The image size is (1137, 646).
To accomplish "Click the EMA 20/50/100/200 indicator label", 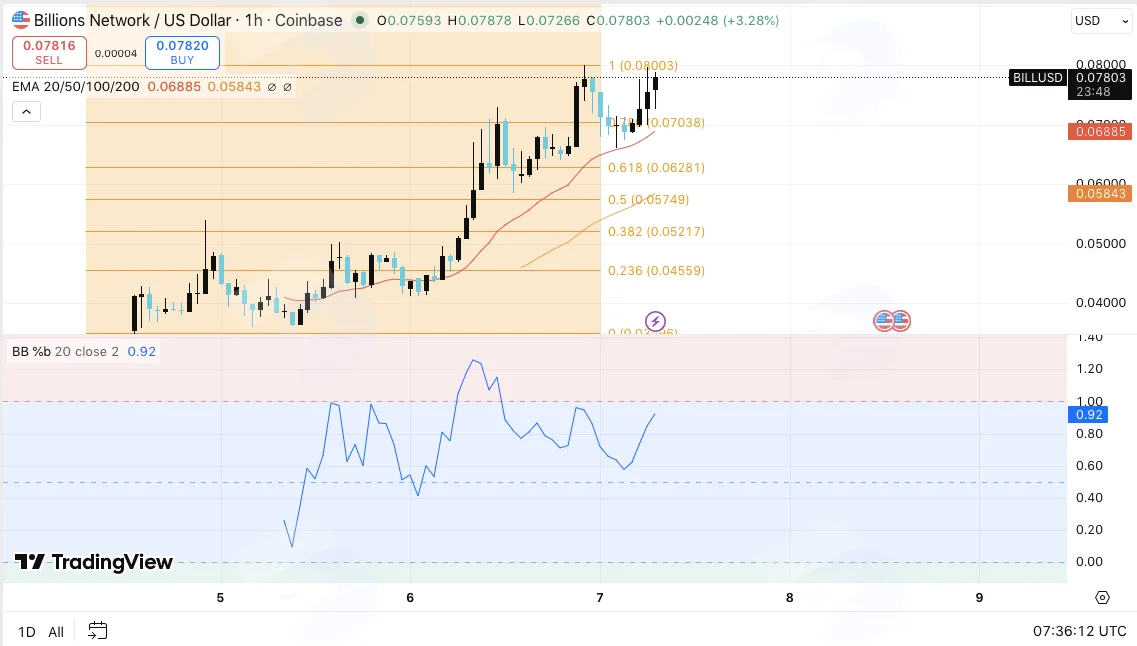I will [x=75, y=87].
